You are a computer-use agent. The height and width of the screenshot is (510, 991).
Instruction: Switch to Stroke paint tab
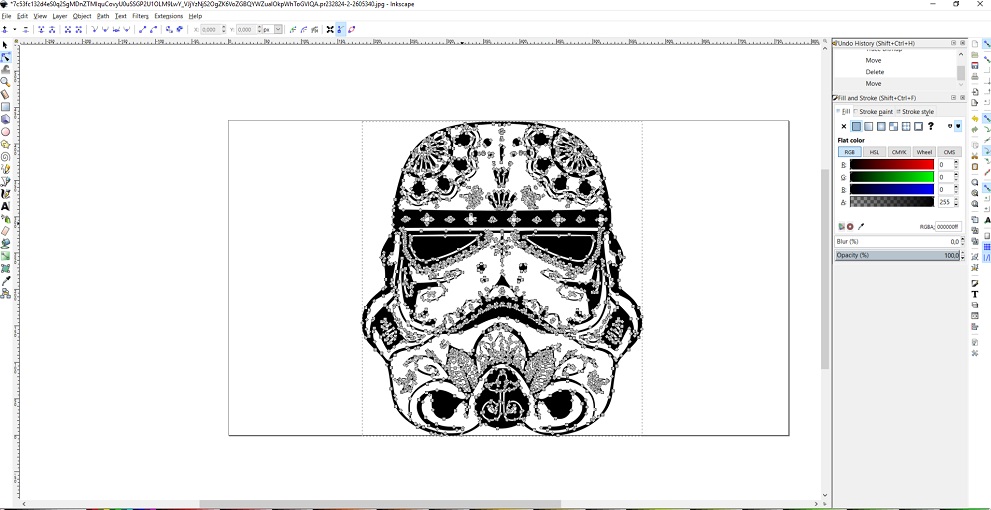tap(873, 112)
